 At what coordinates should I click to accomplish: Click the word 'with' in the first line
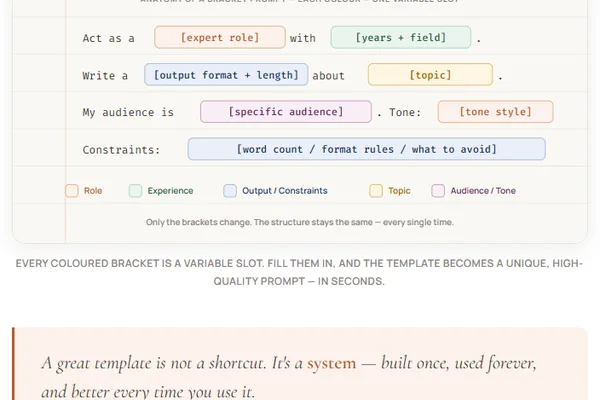coord(303,38)
